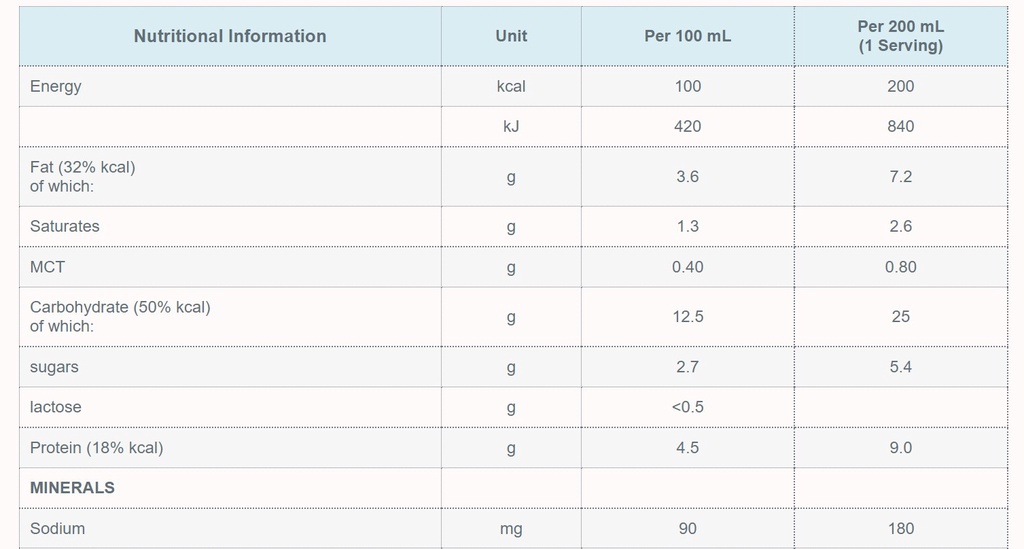Select the Per 100 mL column header

[x=687, y=36]
